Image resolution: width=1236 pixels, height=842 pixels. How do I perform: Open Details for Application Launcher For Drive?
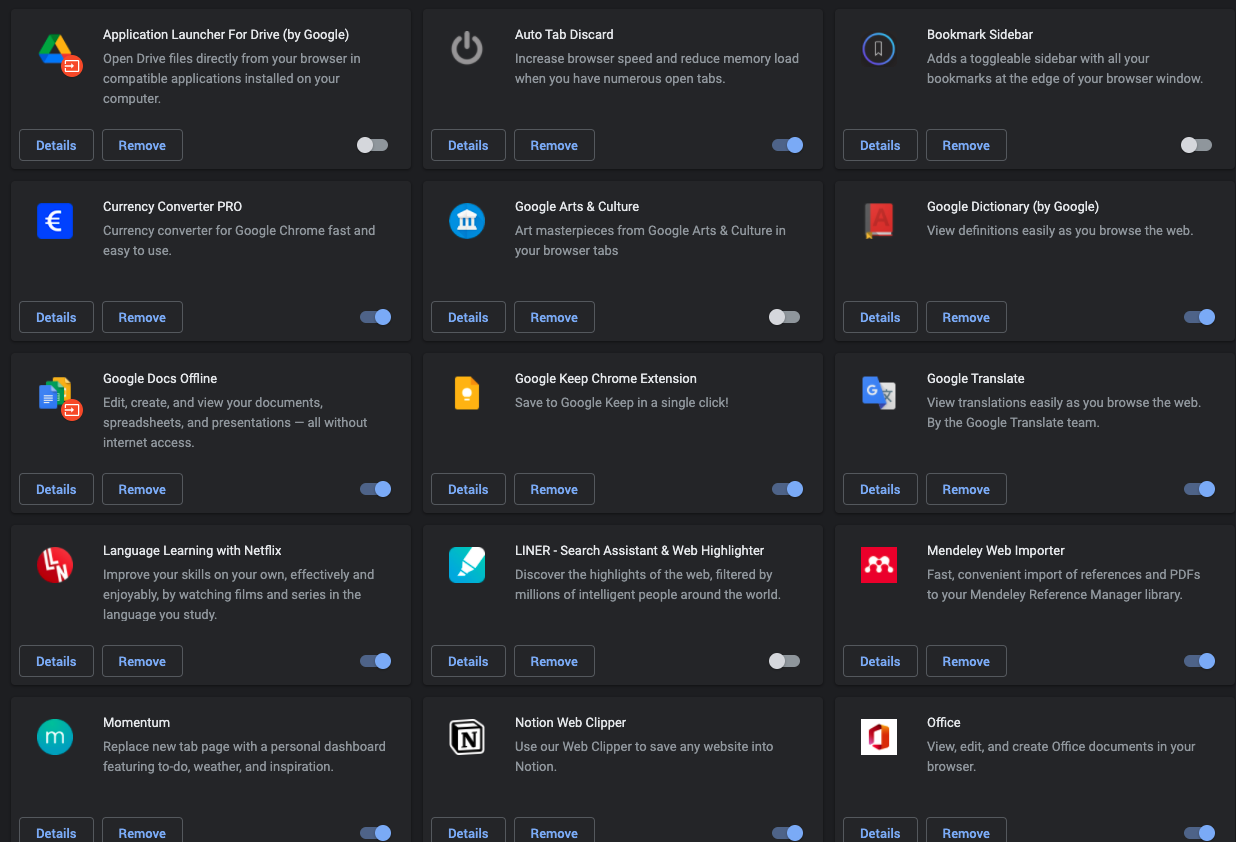tap(56, 145)
